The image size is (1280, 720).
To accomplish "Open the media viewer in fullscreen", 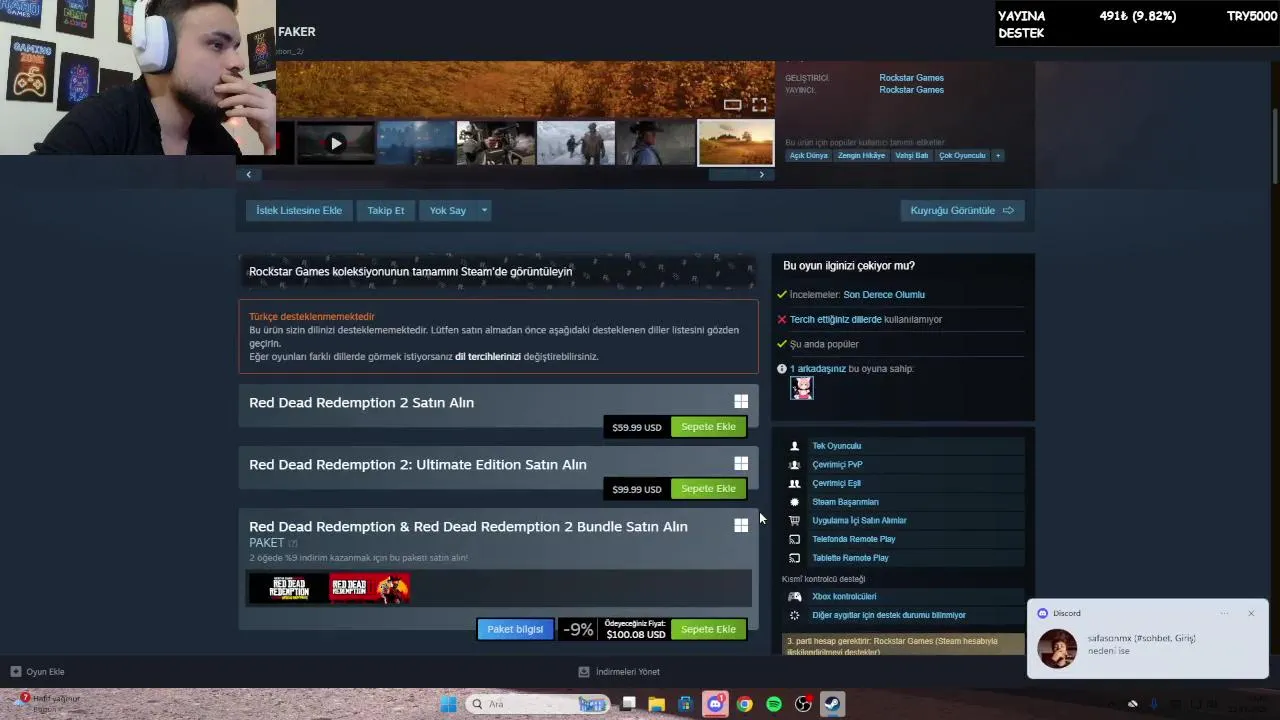I will pos(759,104).
